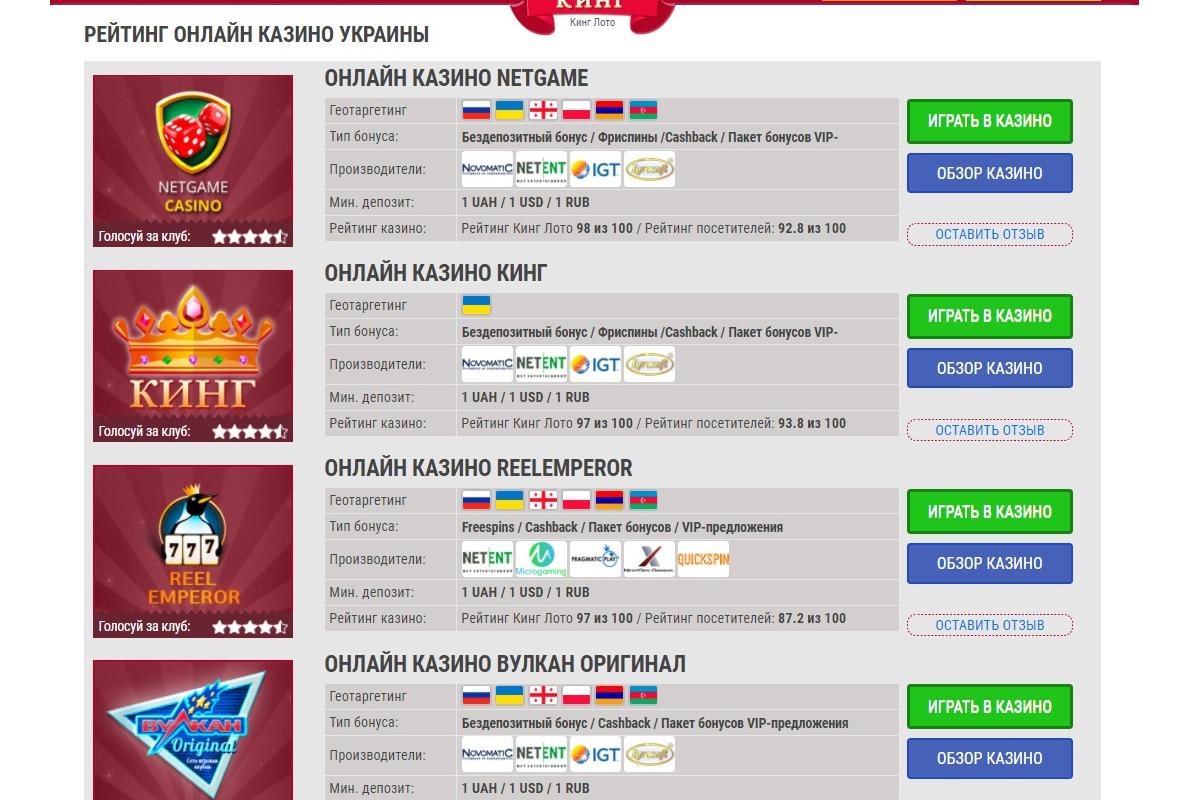Click the Microgaming logo in ReelEmperor row

(541, 559)
